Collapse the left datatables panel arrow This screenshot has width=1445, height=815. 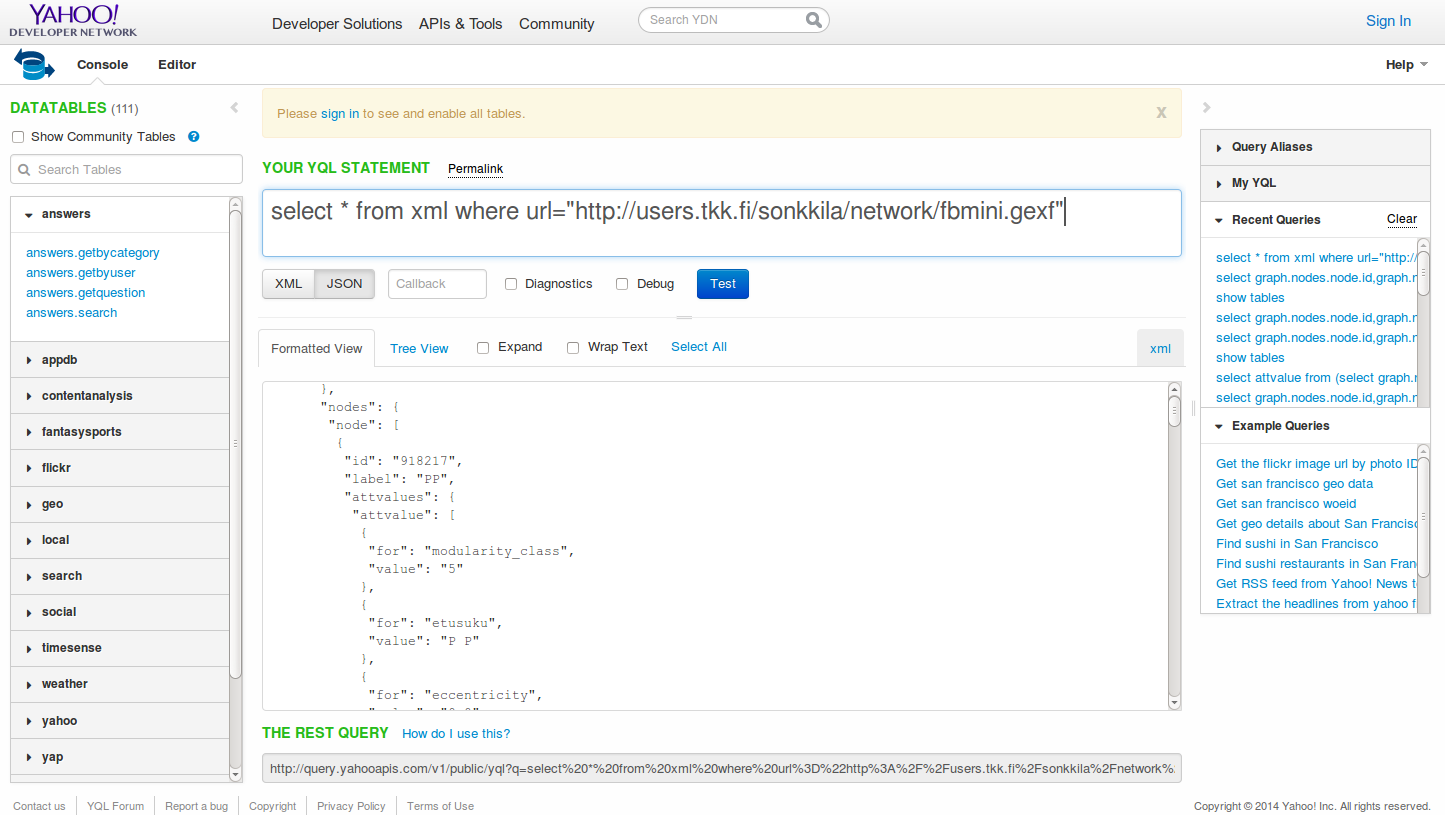point(234,108)
